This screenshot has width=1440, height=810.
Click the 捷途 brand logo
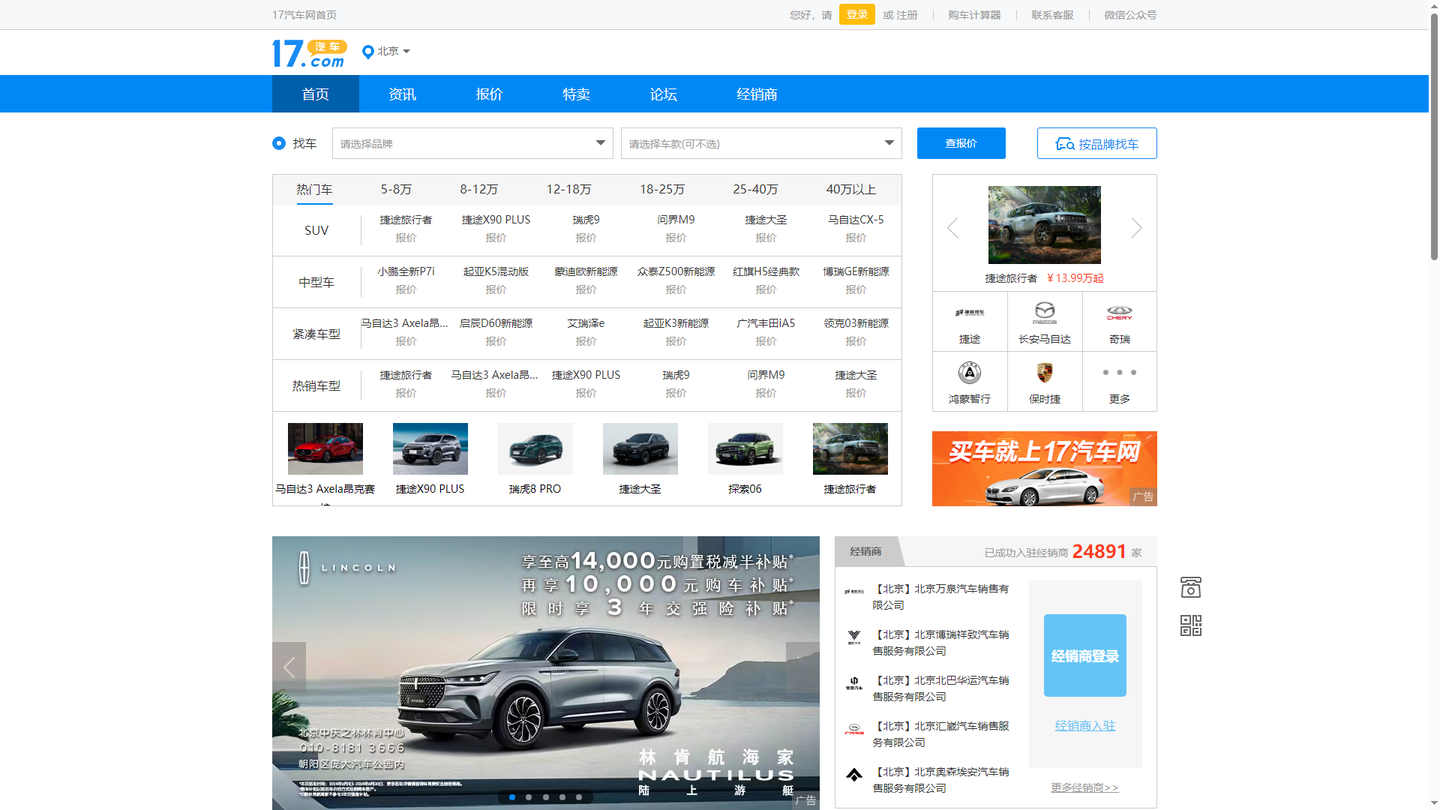click(969, 312)
